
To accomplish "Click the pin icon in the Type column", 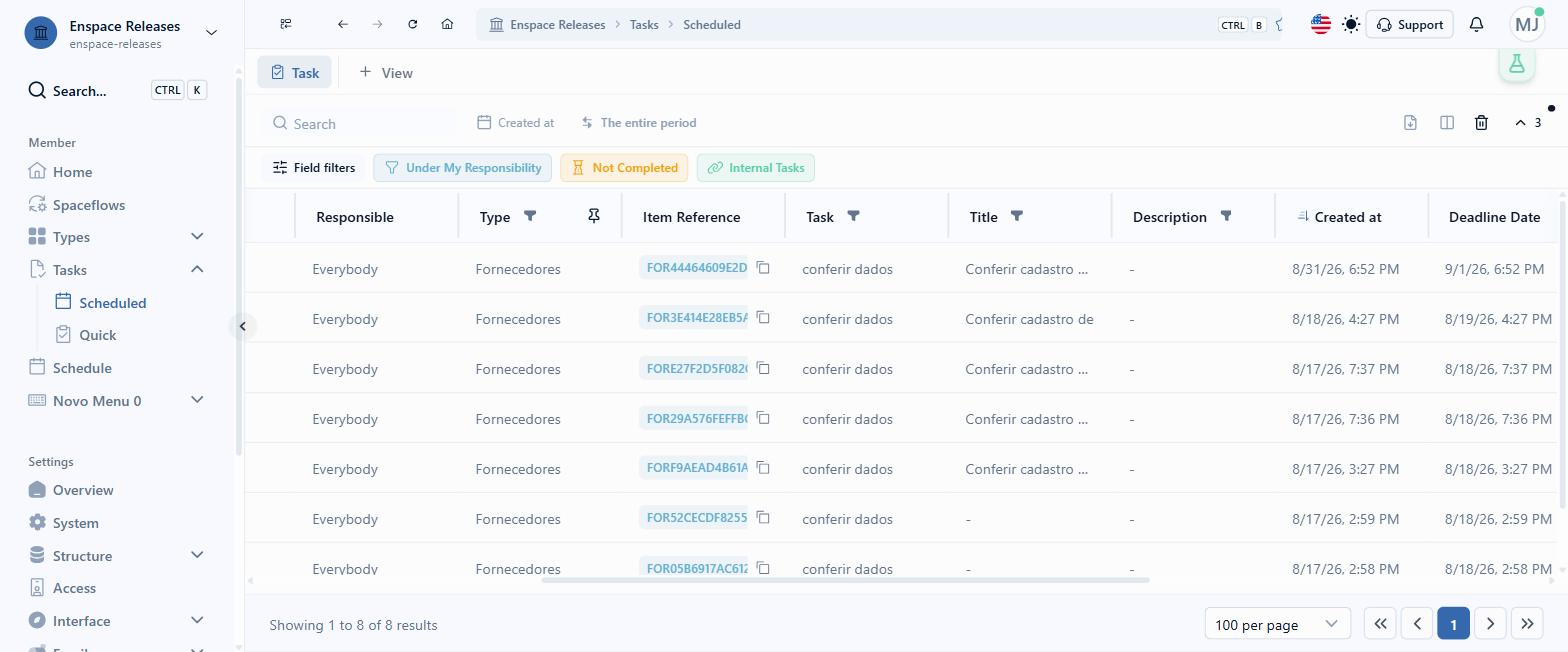I will pyautogui.click(x=594, y=216).
